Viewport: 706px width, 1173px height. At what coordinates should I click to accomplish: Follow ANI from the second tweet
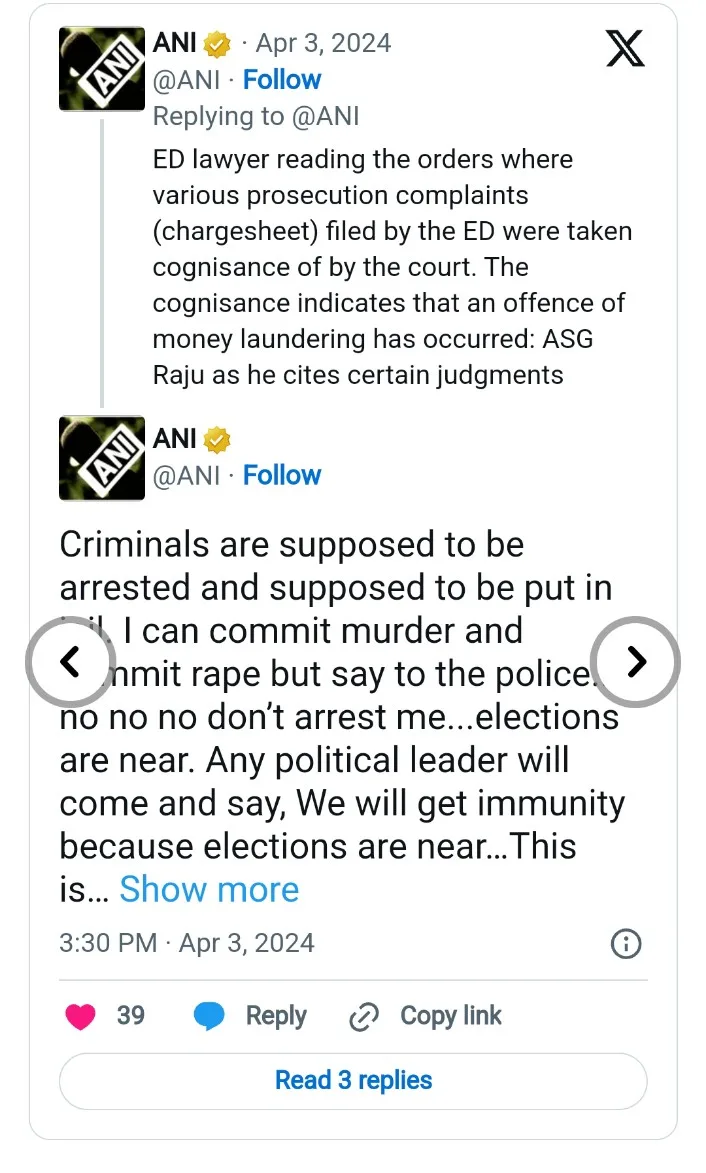coord(282,475)
